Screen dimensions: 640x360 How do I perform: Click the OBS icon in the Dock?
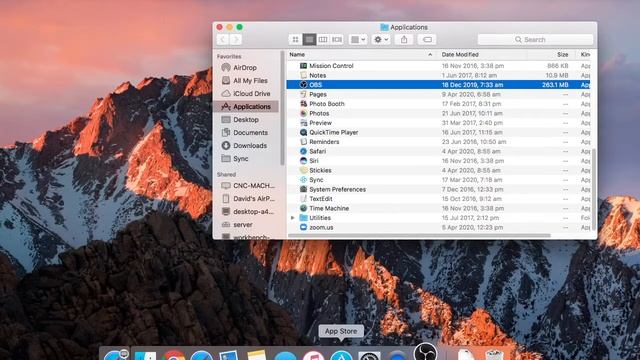[x=425, y=352]
